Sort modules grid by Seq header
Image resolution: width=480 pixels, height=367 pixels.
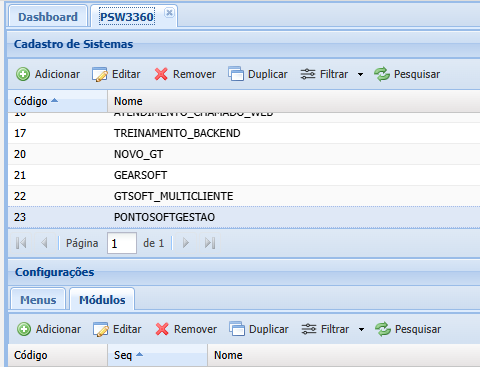[157, 355]
